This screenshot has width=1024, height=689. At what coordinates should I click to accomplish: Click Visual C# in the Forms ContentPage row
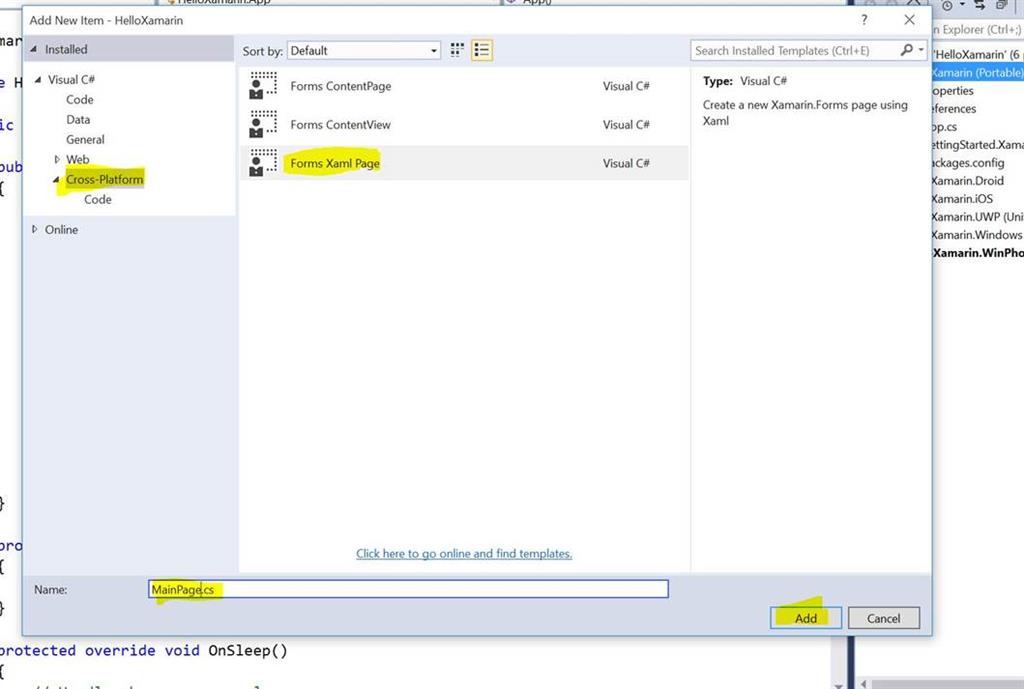[626, 86]
